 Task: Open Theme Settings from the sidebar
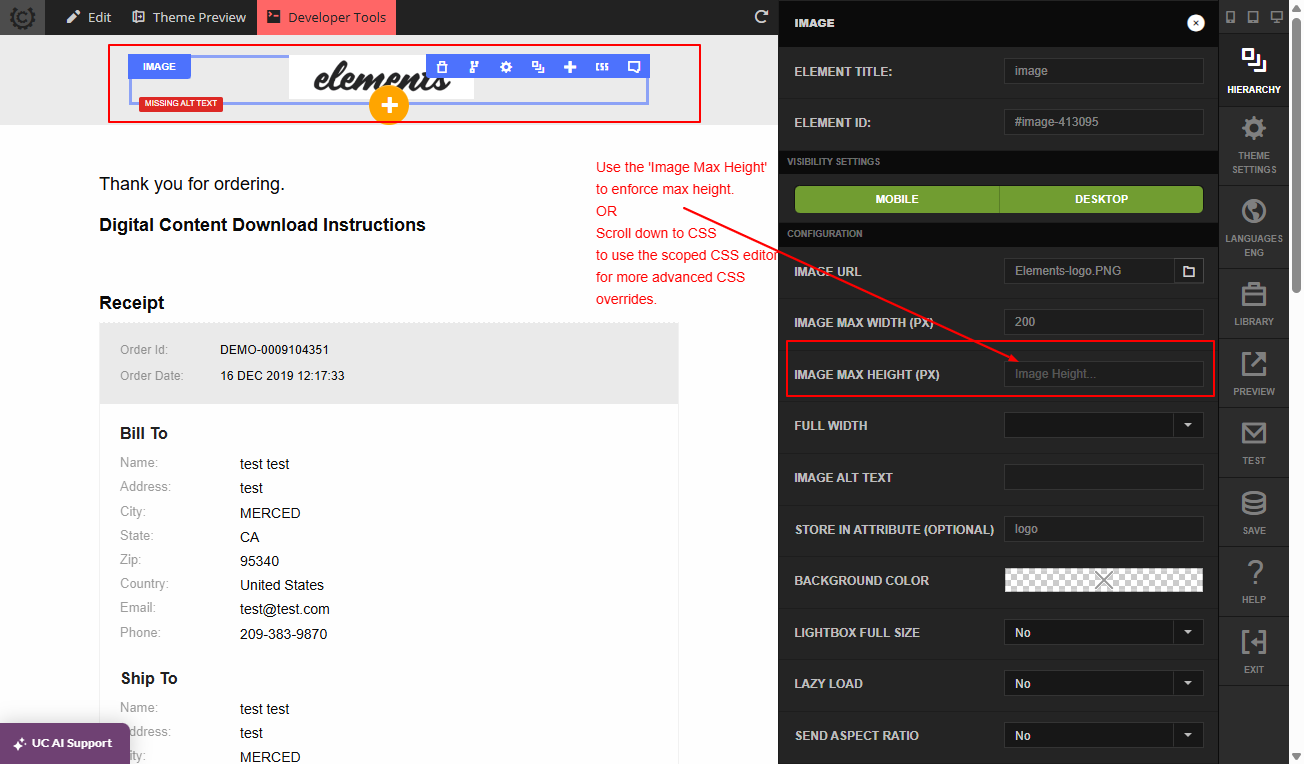point(1254,146)
